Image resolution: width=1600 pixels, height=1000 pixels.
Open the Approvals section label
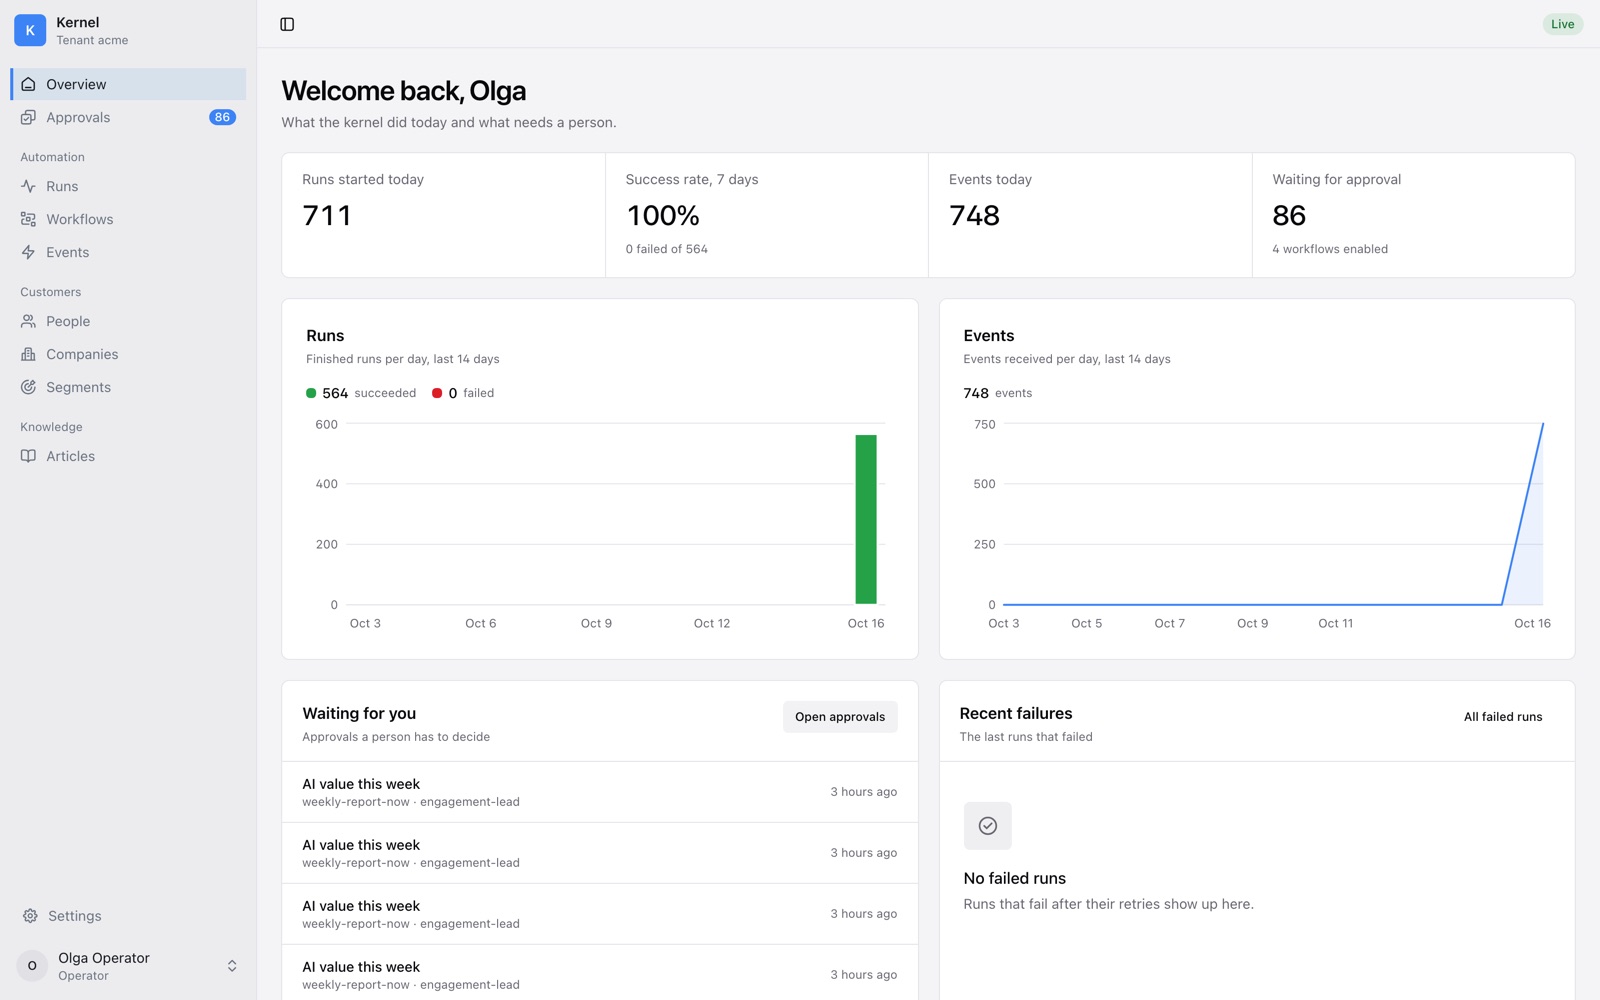(78, 117)
